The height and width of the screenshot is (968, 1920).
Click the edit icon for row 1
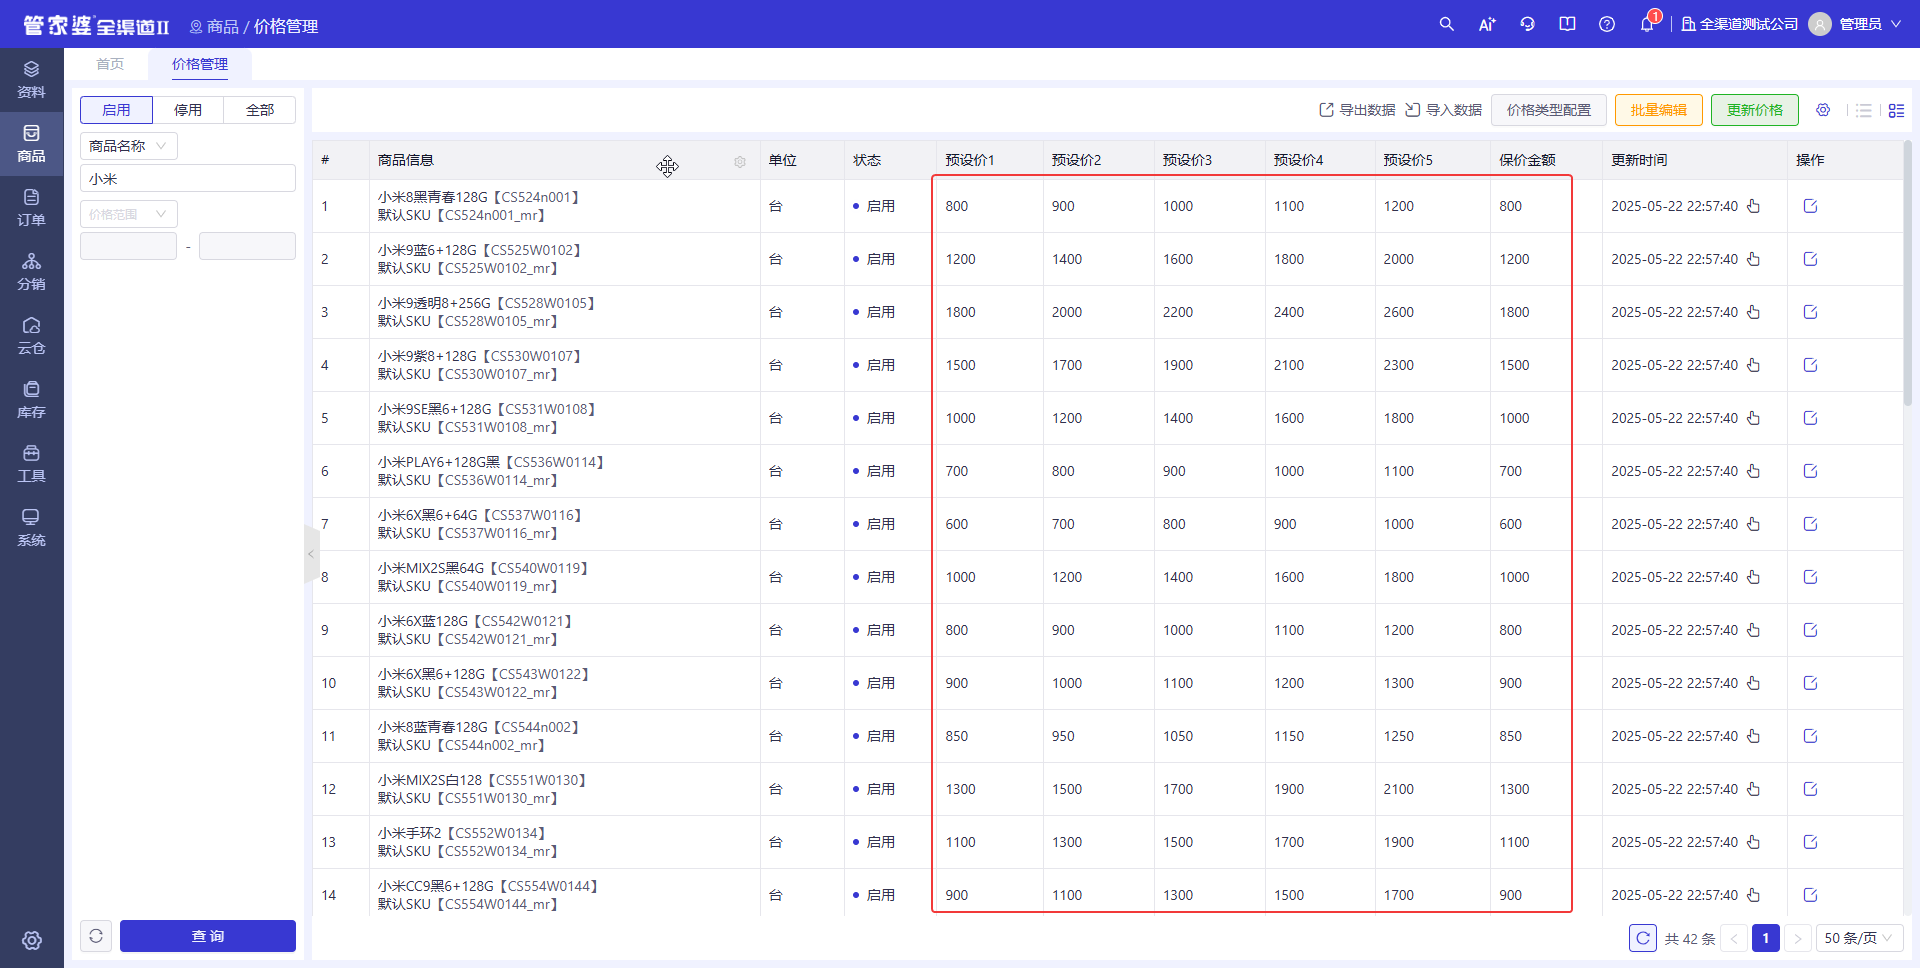point(1810,206)
